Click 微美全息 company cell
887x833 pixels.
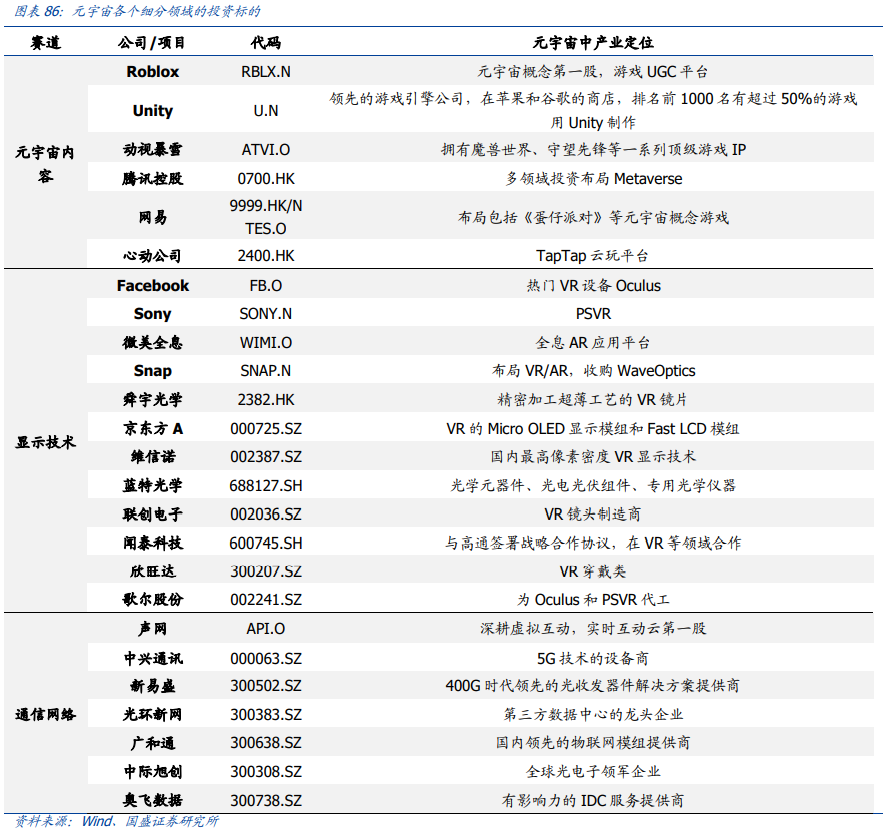coord(152,342)
